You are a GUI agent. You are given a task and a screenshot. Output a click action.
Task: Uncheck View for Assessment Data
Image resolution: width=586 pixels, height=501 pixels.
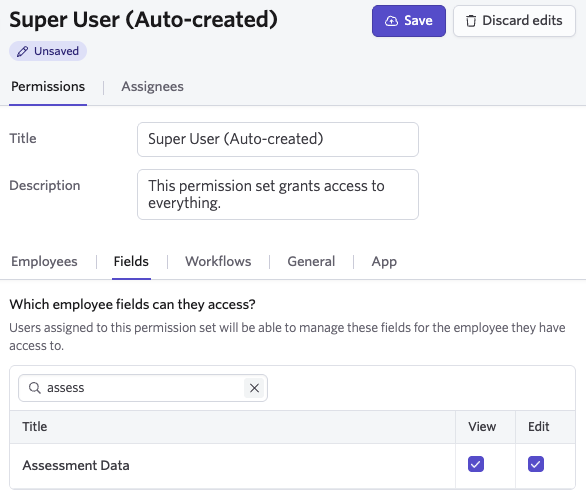tap(476, 464)
